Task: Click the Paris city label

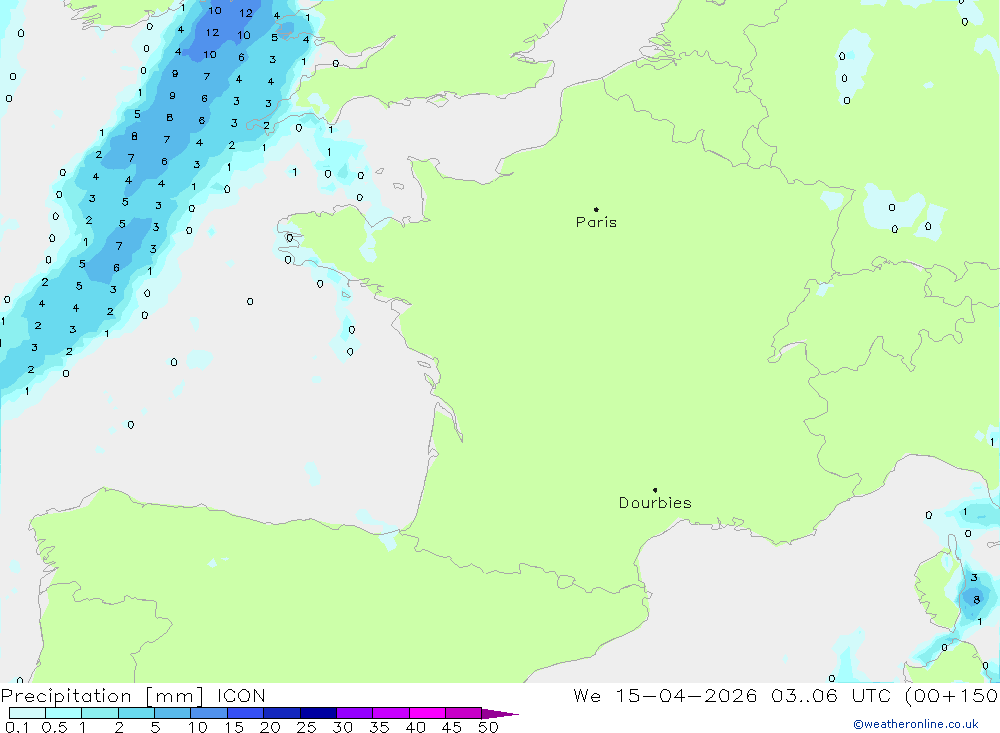Action: coord(596,222)
